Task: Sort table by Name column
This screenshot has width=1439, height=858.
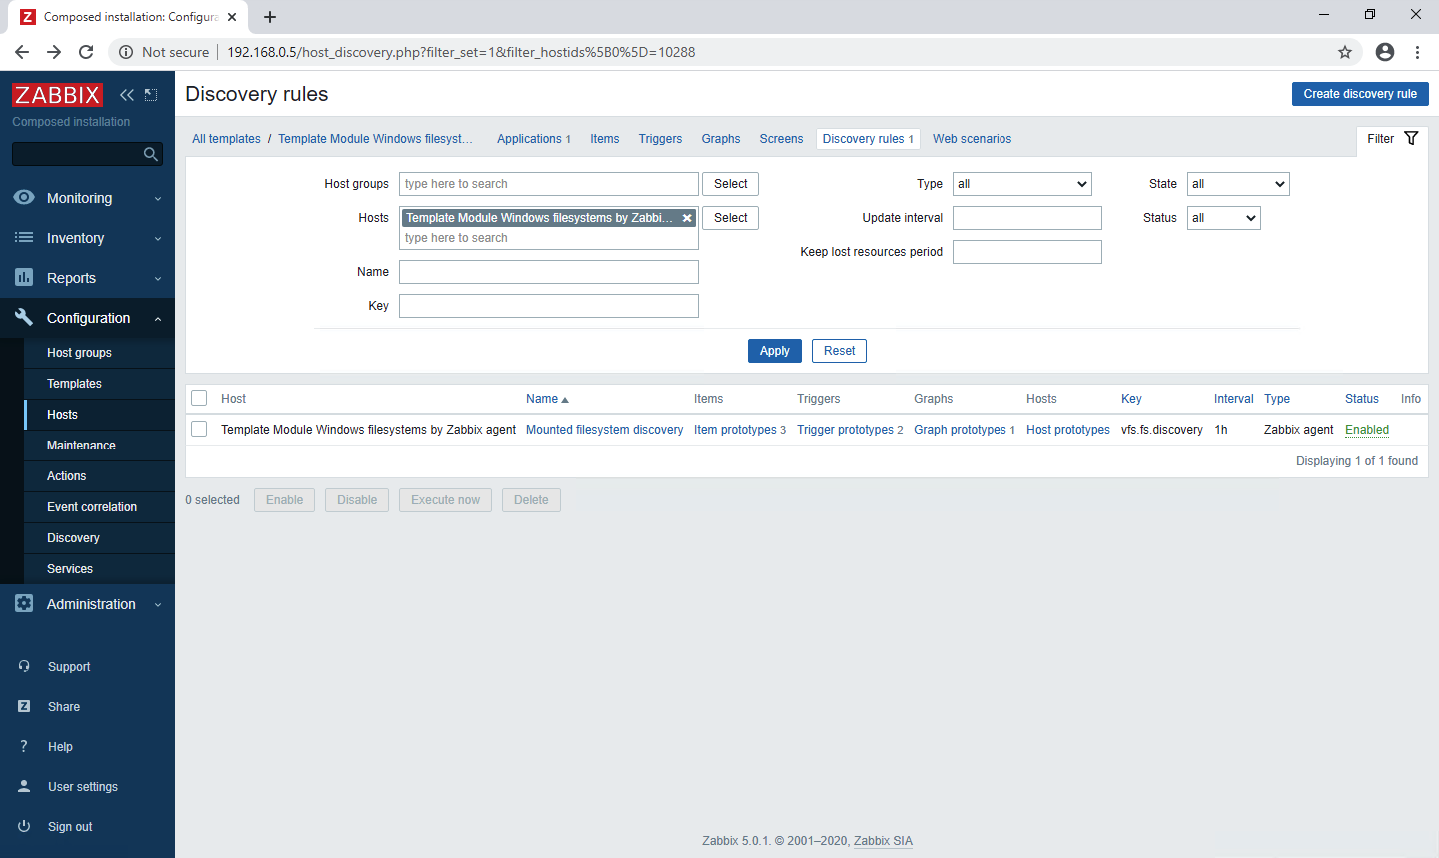Action: point(547,399)
